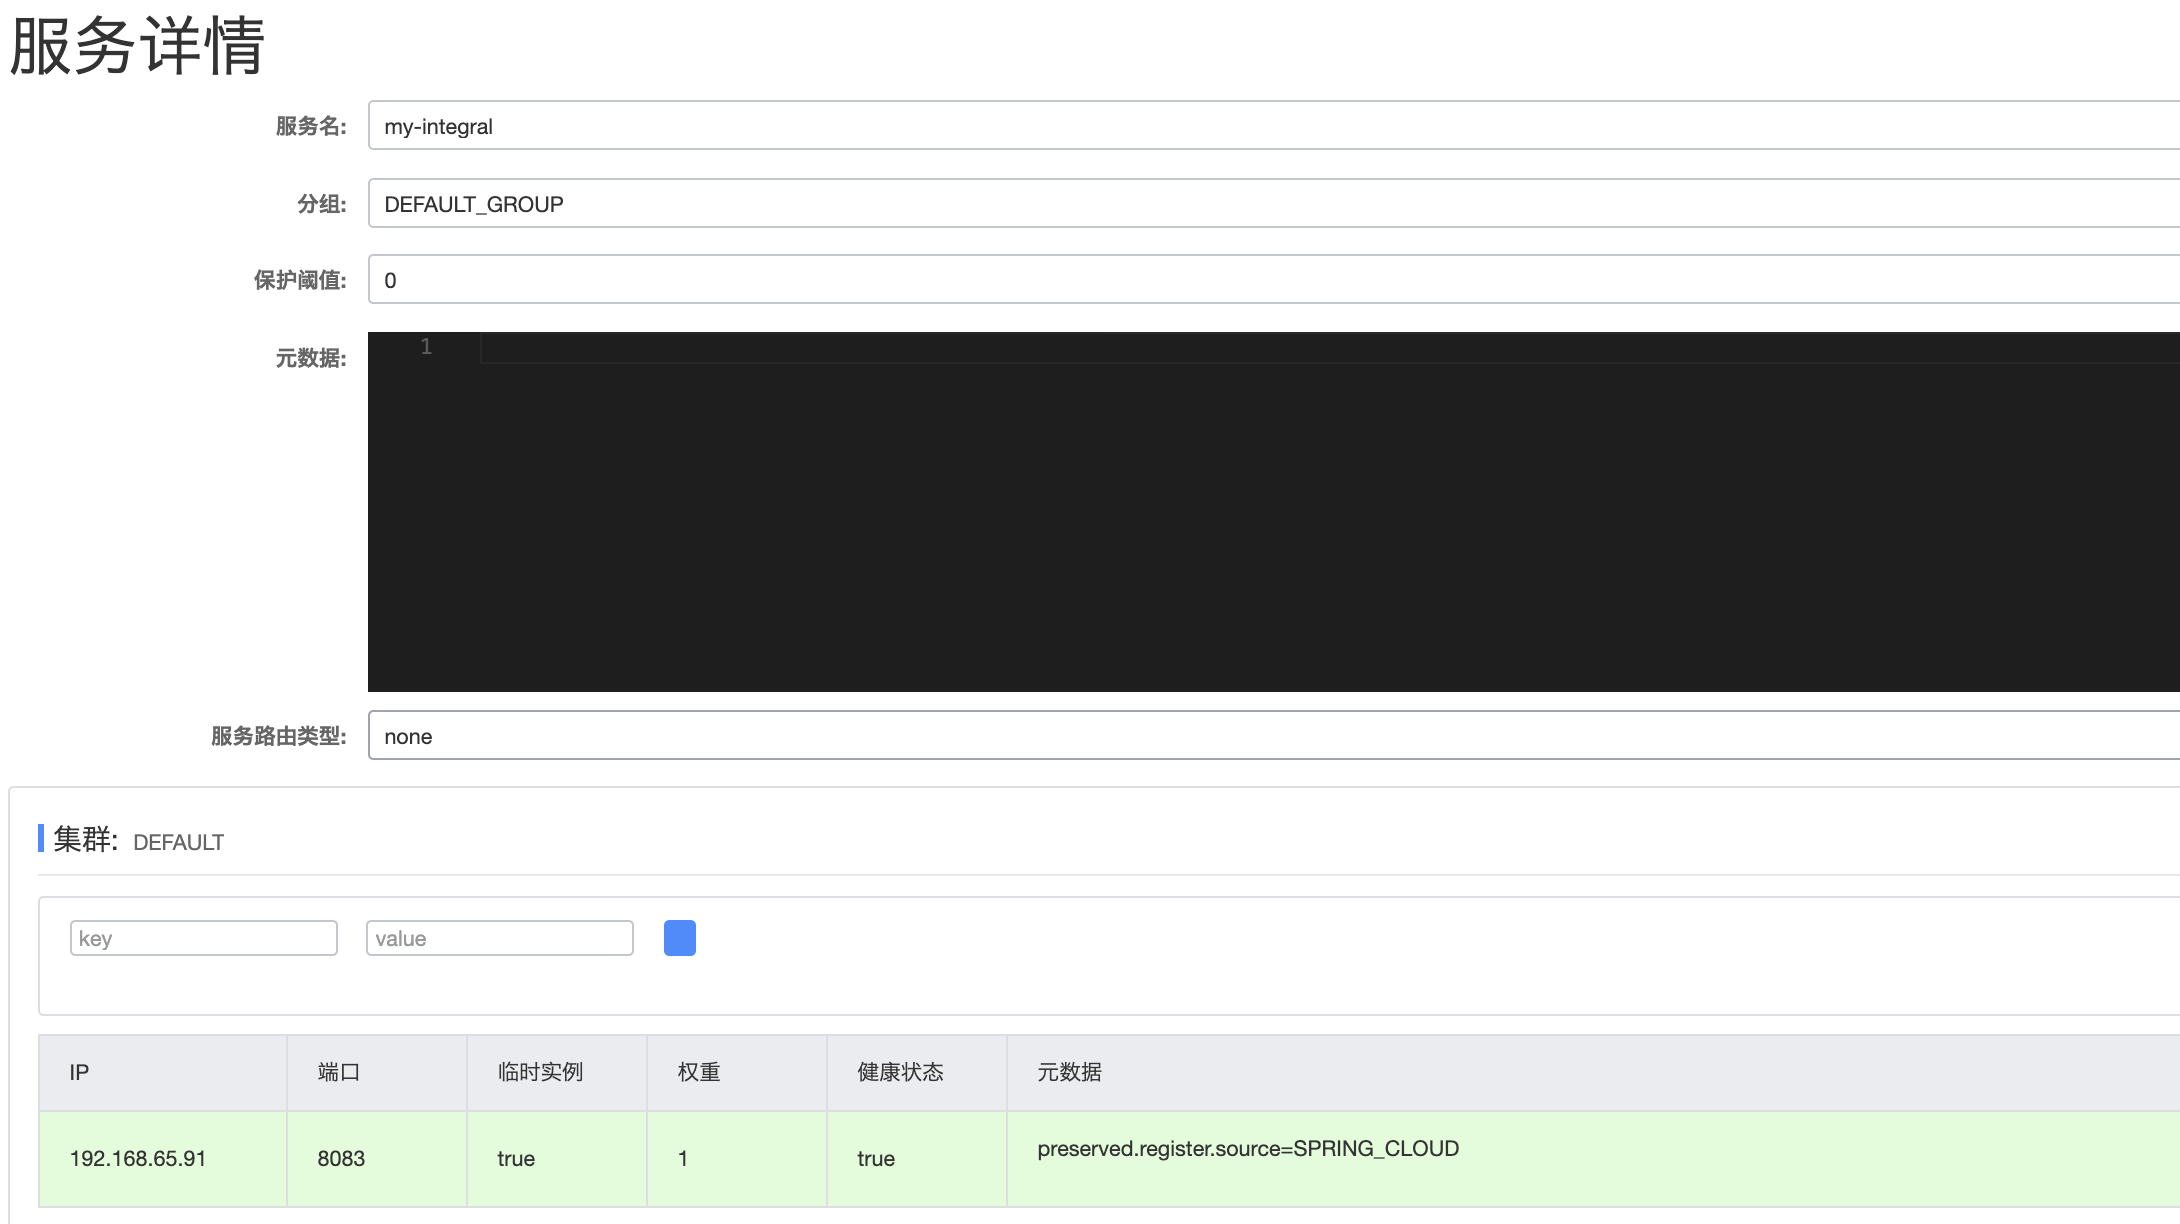Click the 权重 column header
Screen dimensions: 2180x1224
point(737,1073)
